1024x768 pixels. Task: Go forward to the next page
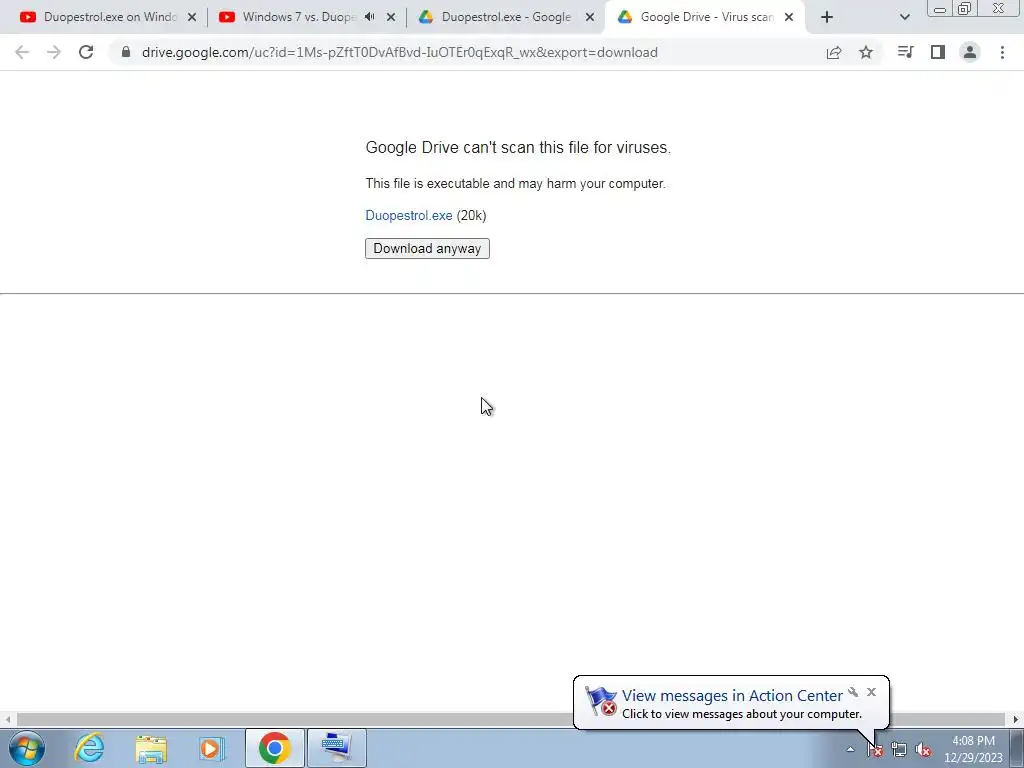[x=54, y=52]
